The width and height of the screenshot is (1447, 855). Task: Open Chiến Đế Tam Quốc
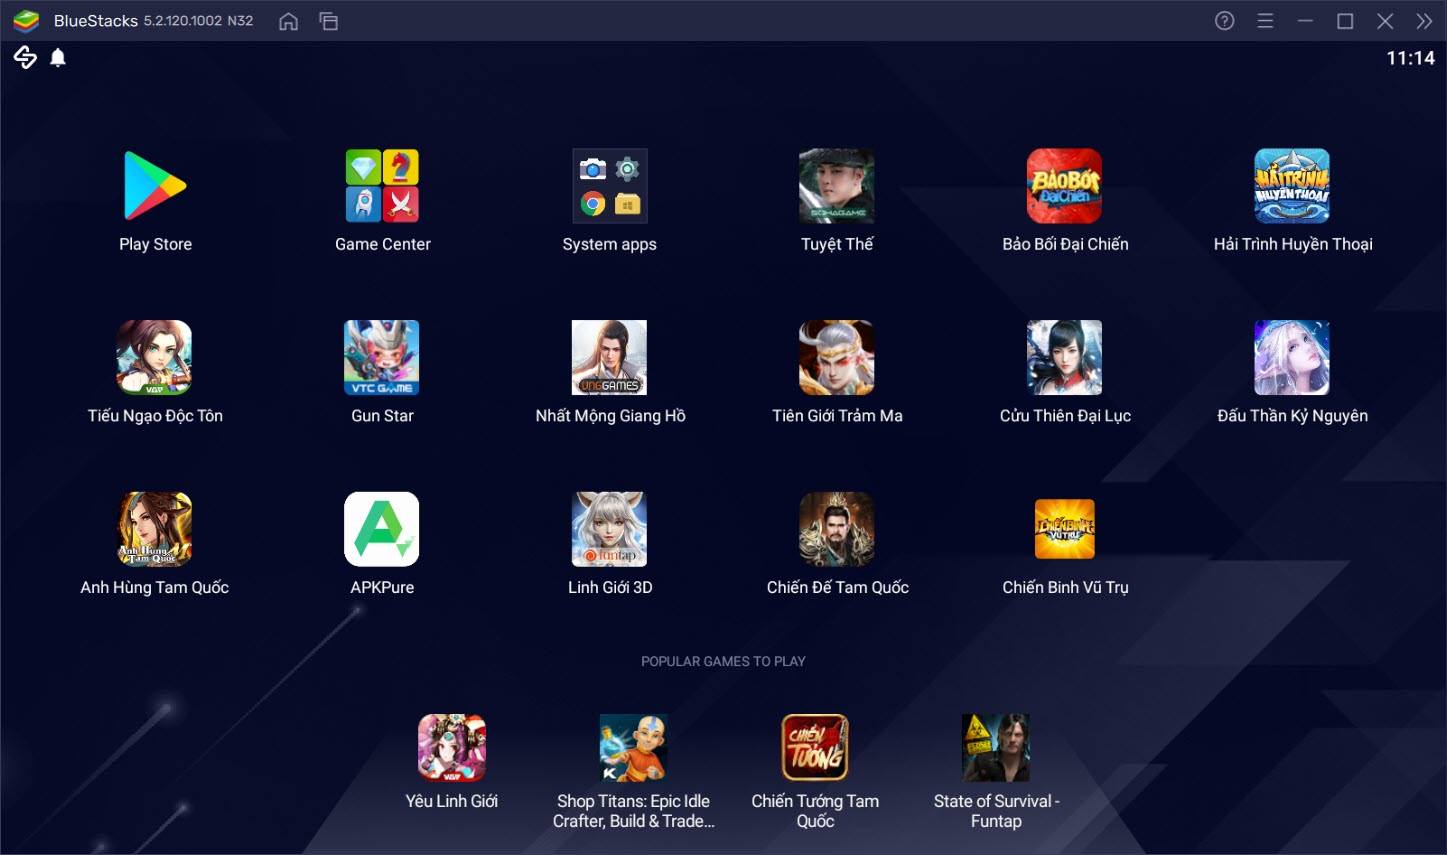(x=837, y=529)
